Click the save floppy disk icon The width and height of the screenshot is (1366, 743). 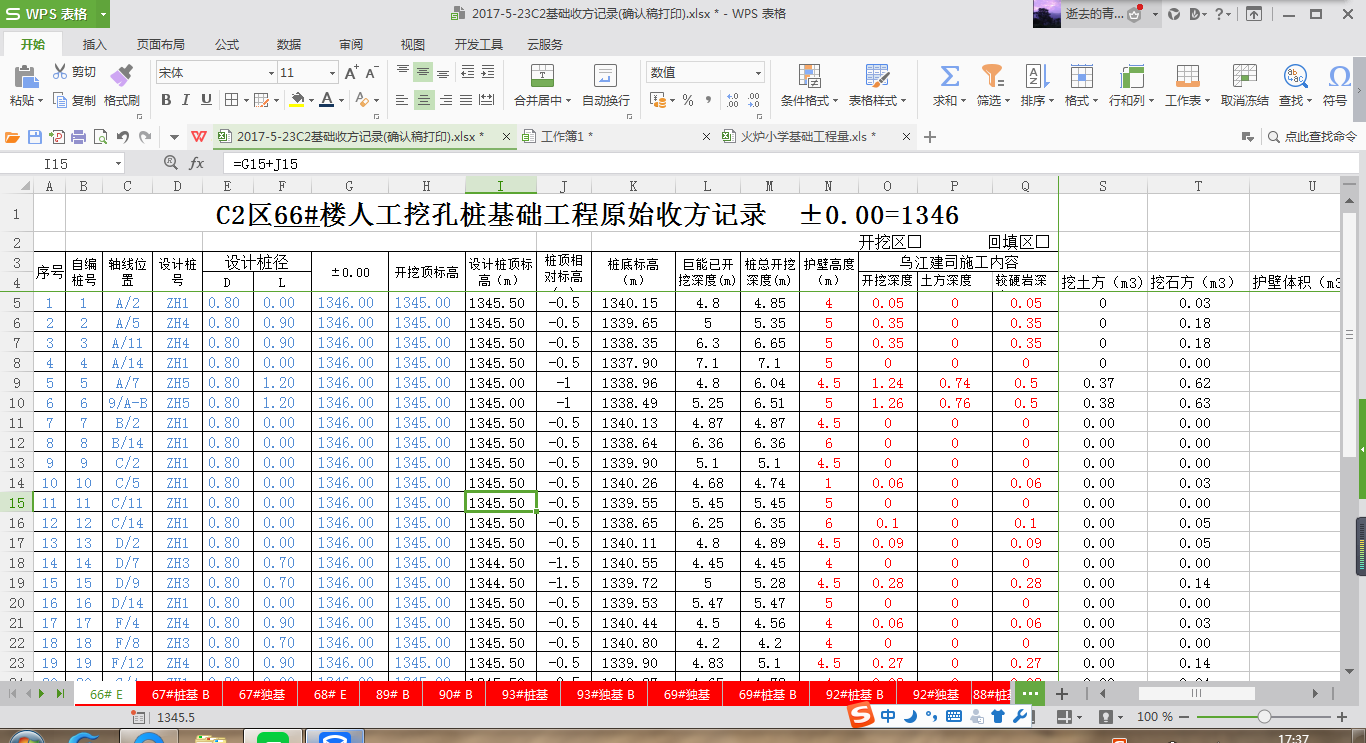tap(35, 137)
